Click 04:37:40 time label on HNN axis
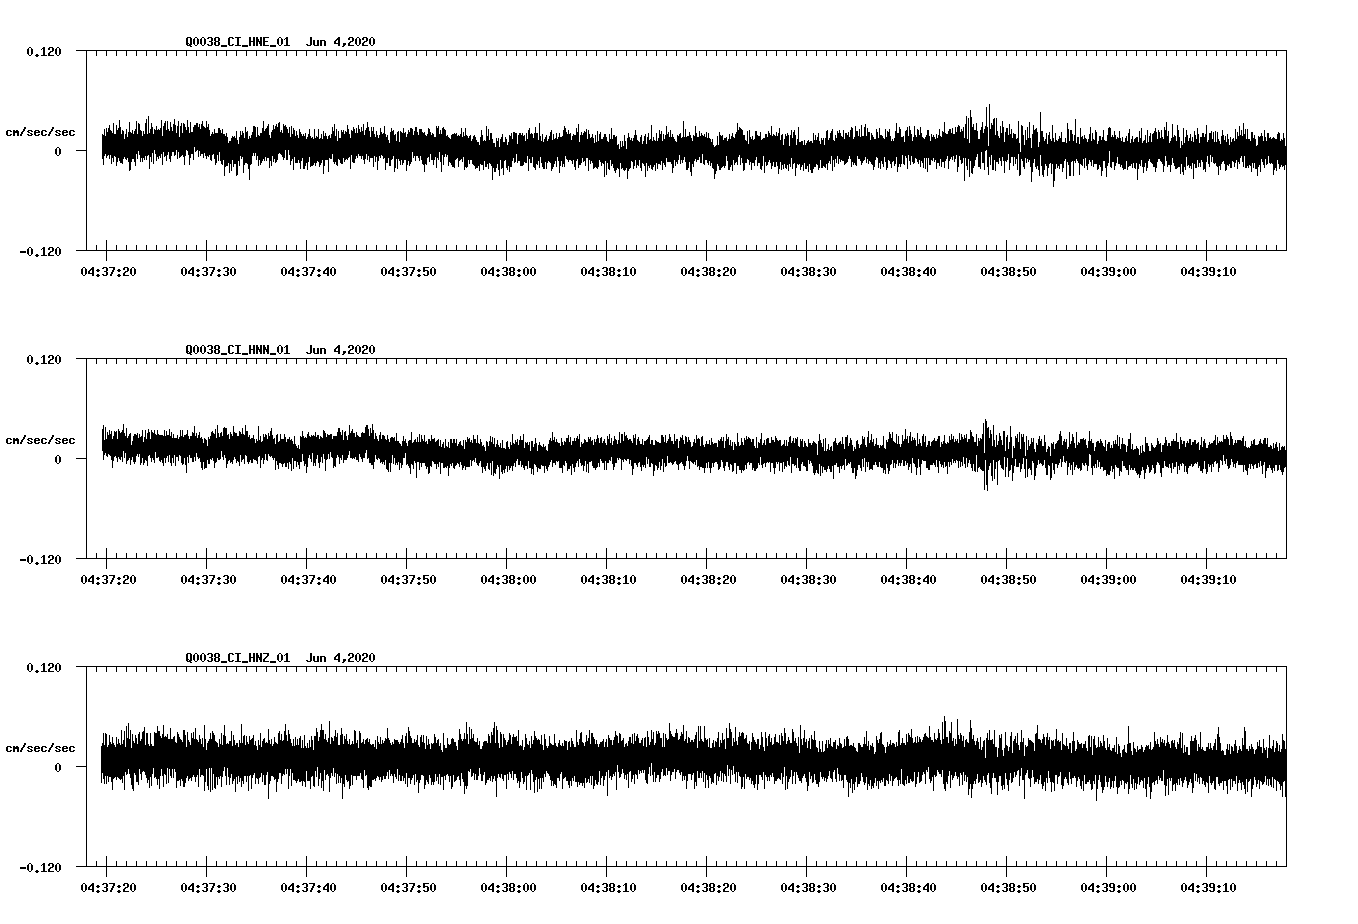This screenshot has width=1358, height=924. (x=308, y=579)
